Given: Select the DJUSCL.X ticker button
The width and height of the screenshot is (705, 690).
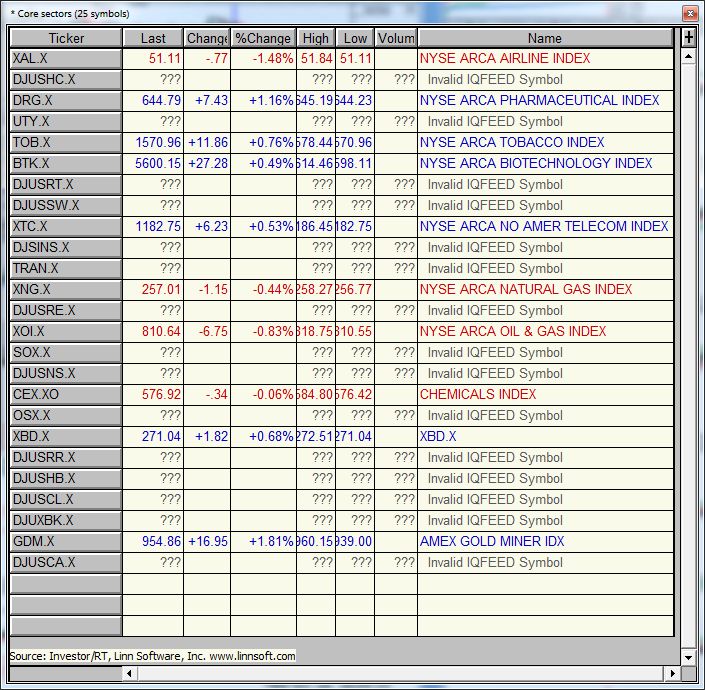Looking at the screenshot, I should point(66,499).
